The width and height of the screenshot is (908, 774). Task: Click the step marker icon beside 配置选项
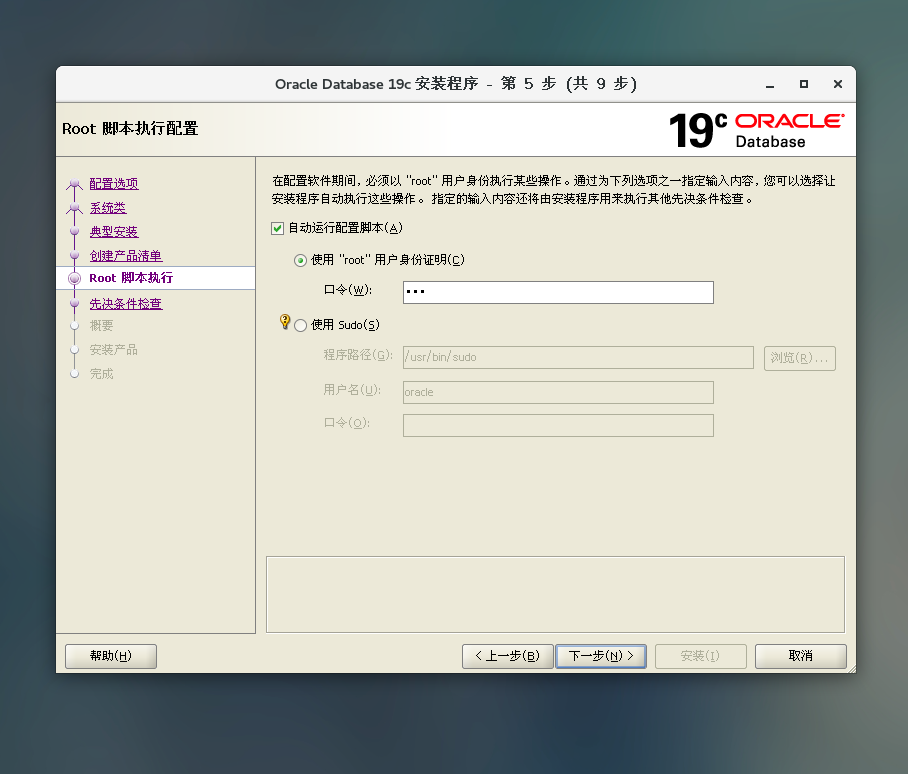pos(74,183)
